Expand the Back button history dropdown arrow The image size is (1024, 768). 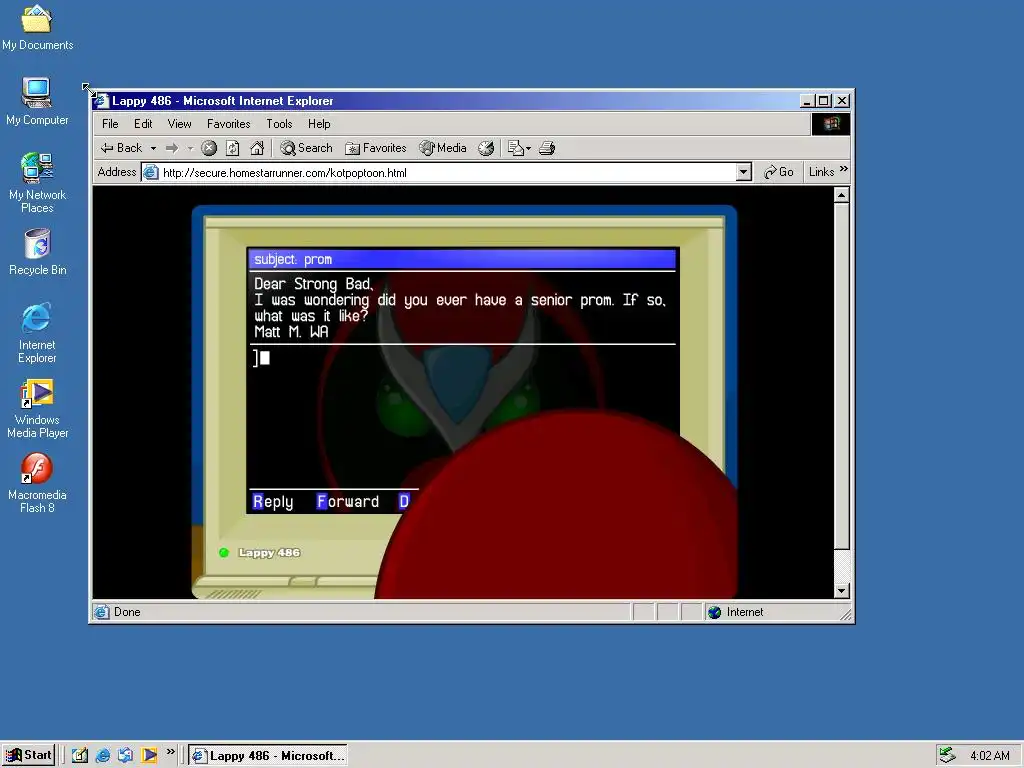click(x=153, y=148)
